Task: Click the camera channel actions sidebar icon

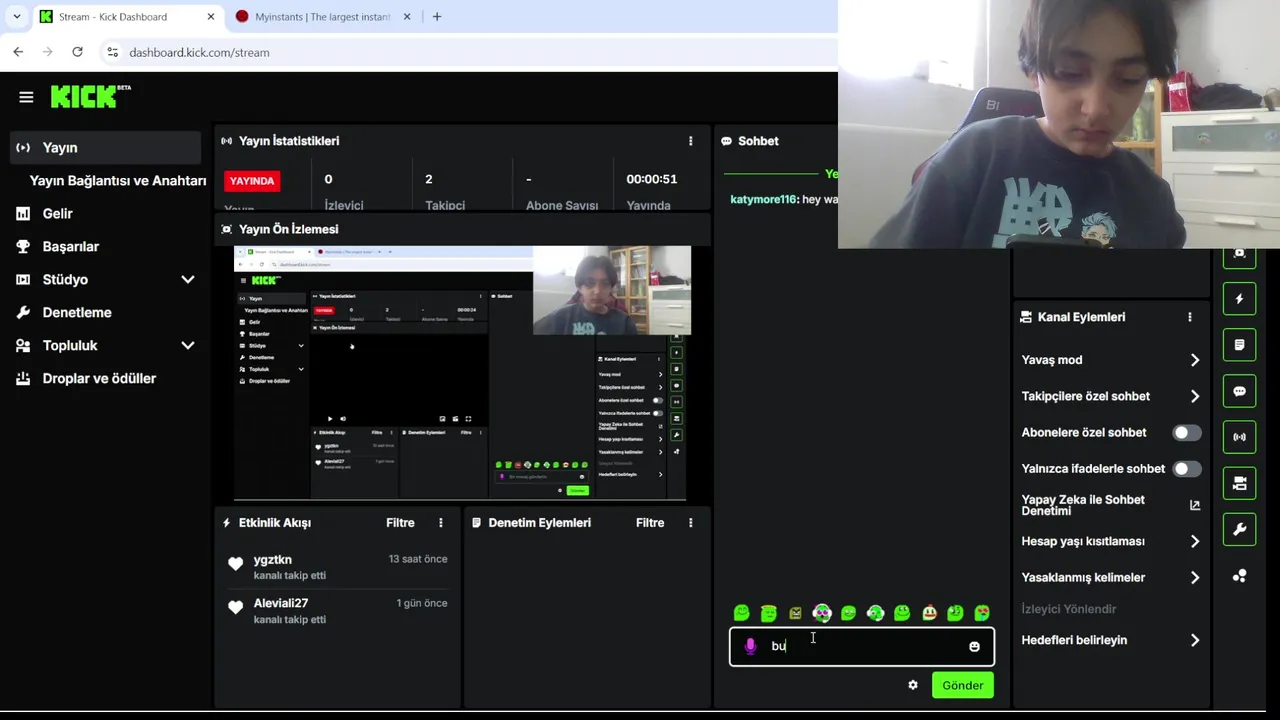Action: pyautogui.click(x=1239, y=483)
